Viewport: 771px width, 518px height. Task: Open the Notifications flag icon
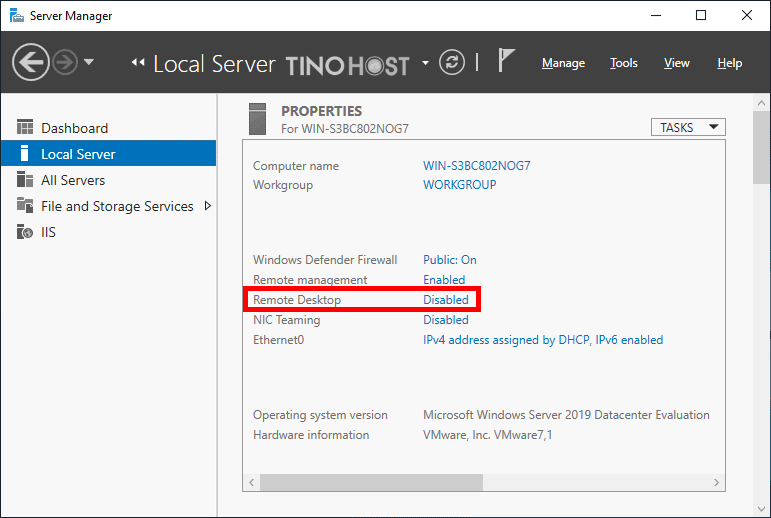tap(506, 60)
